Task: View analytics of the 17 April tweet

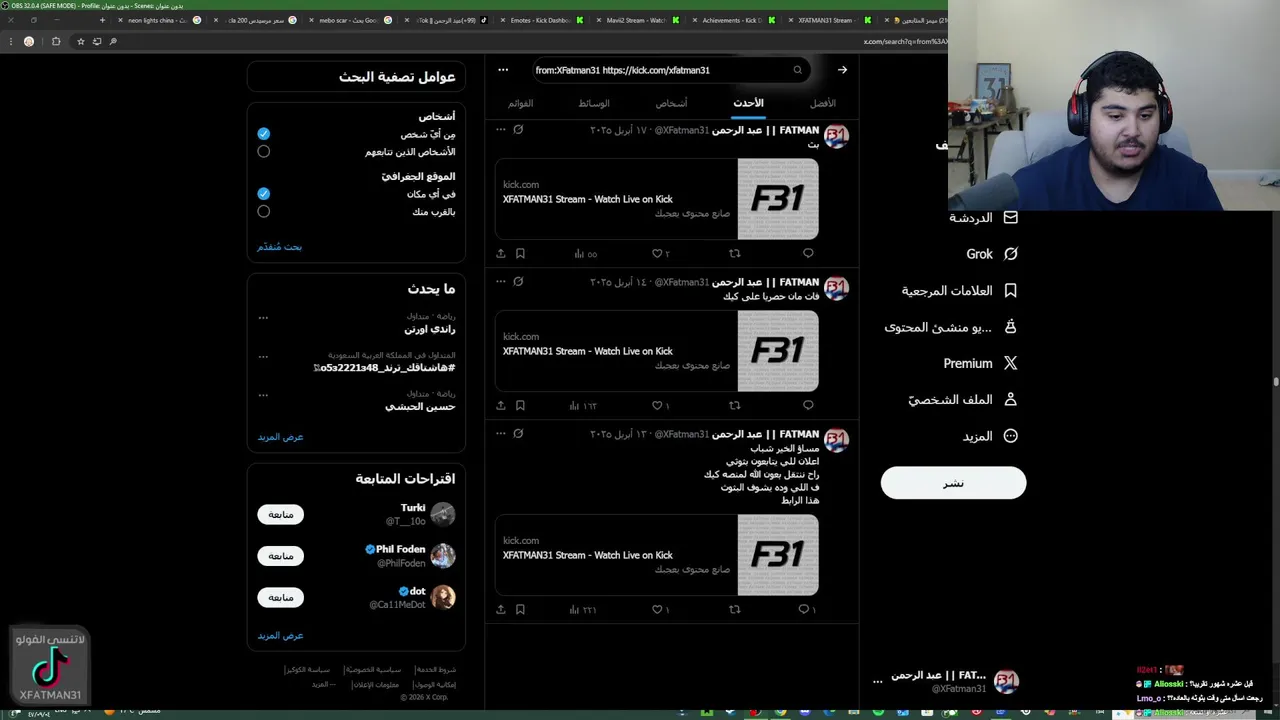Action: tap(585, 254)
